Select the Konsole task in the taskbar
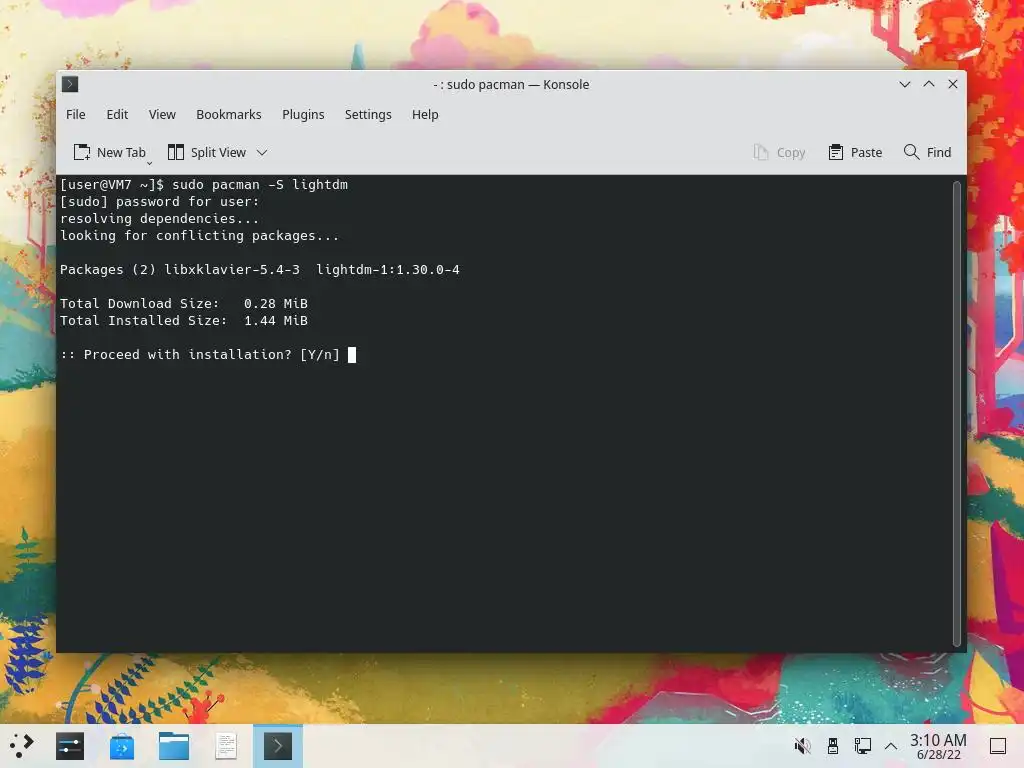This screenshot has width=1024, height=768. pos(278,746)
